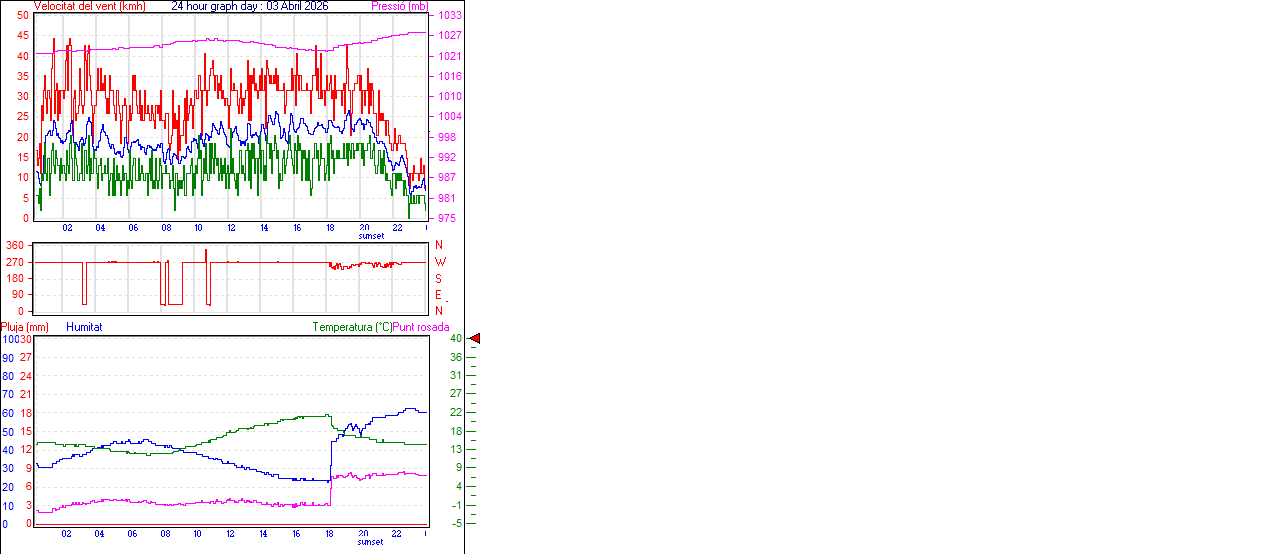
Task: Click the 975 value on pressure axis
Action: pos(446,218)
